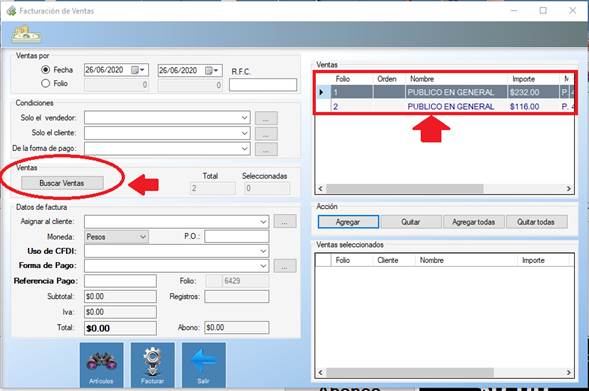Screen dimensions: 589x391
Task: Select the Fecha radio button
Action: tap(45, 69)
